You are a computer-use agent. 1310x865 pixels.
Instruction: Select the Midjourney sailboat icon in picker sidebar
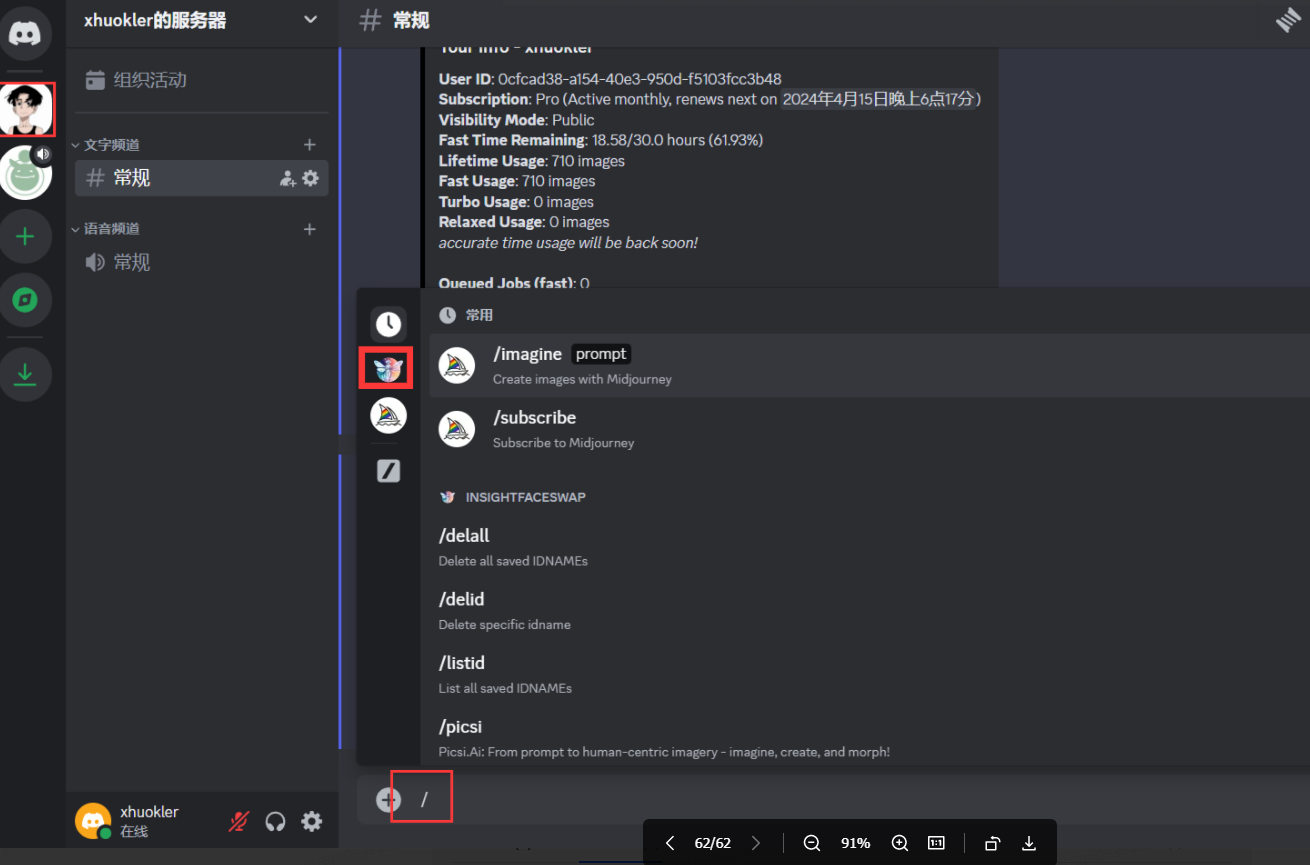tap(388, 415)
